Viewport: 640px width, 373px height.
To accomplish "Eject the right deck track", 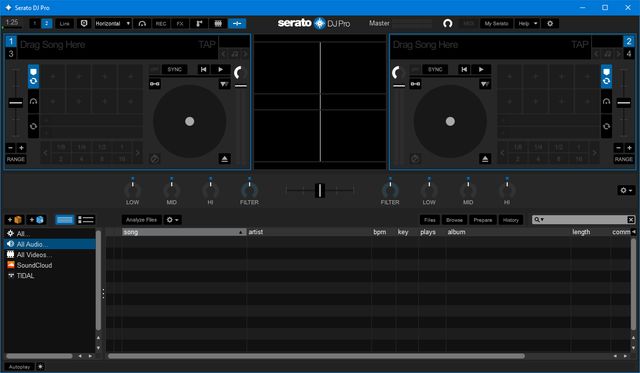I will click(485, 159).
